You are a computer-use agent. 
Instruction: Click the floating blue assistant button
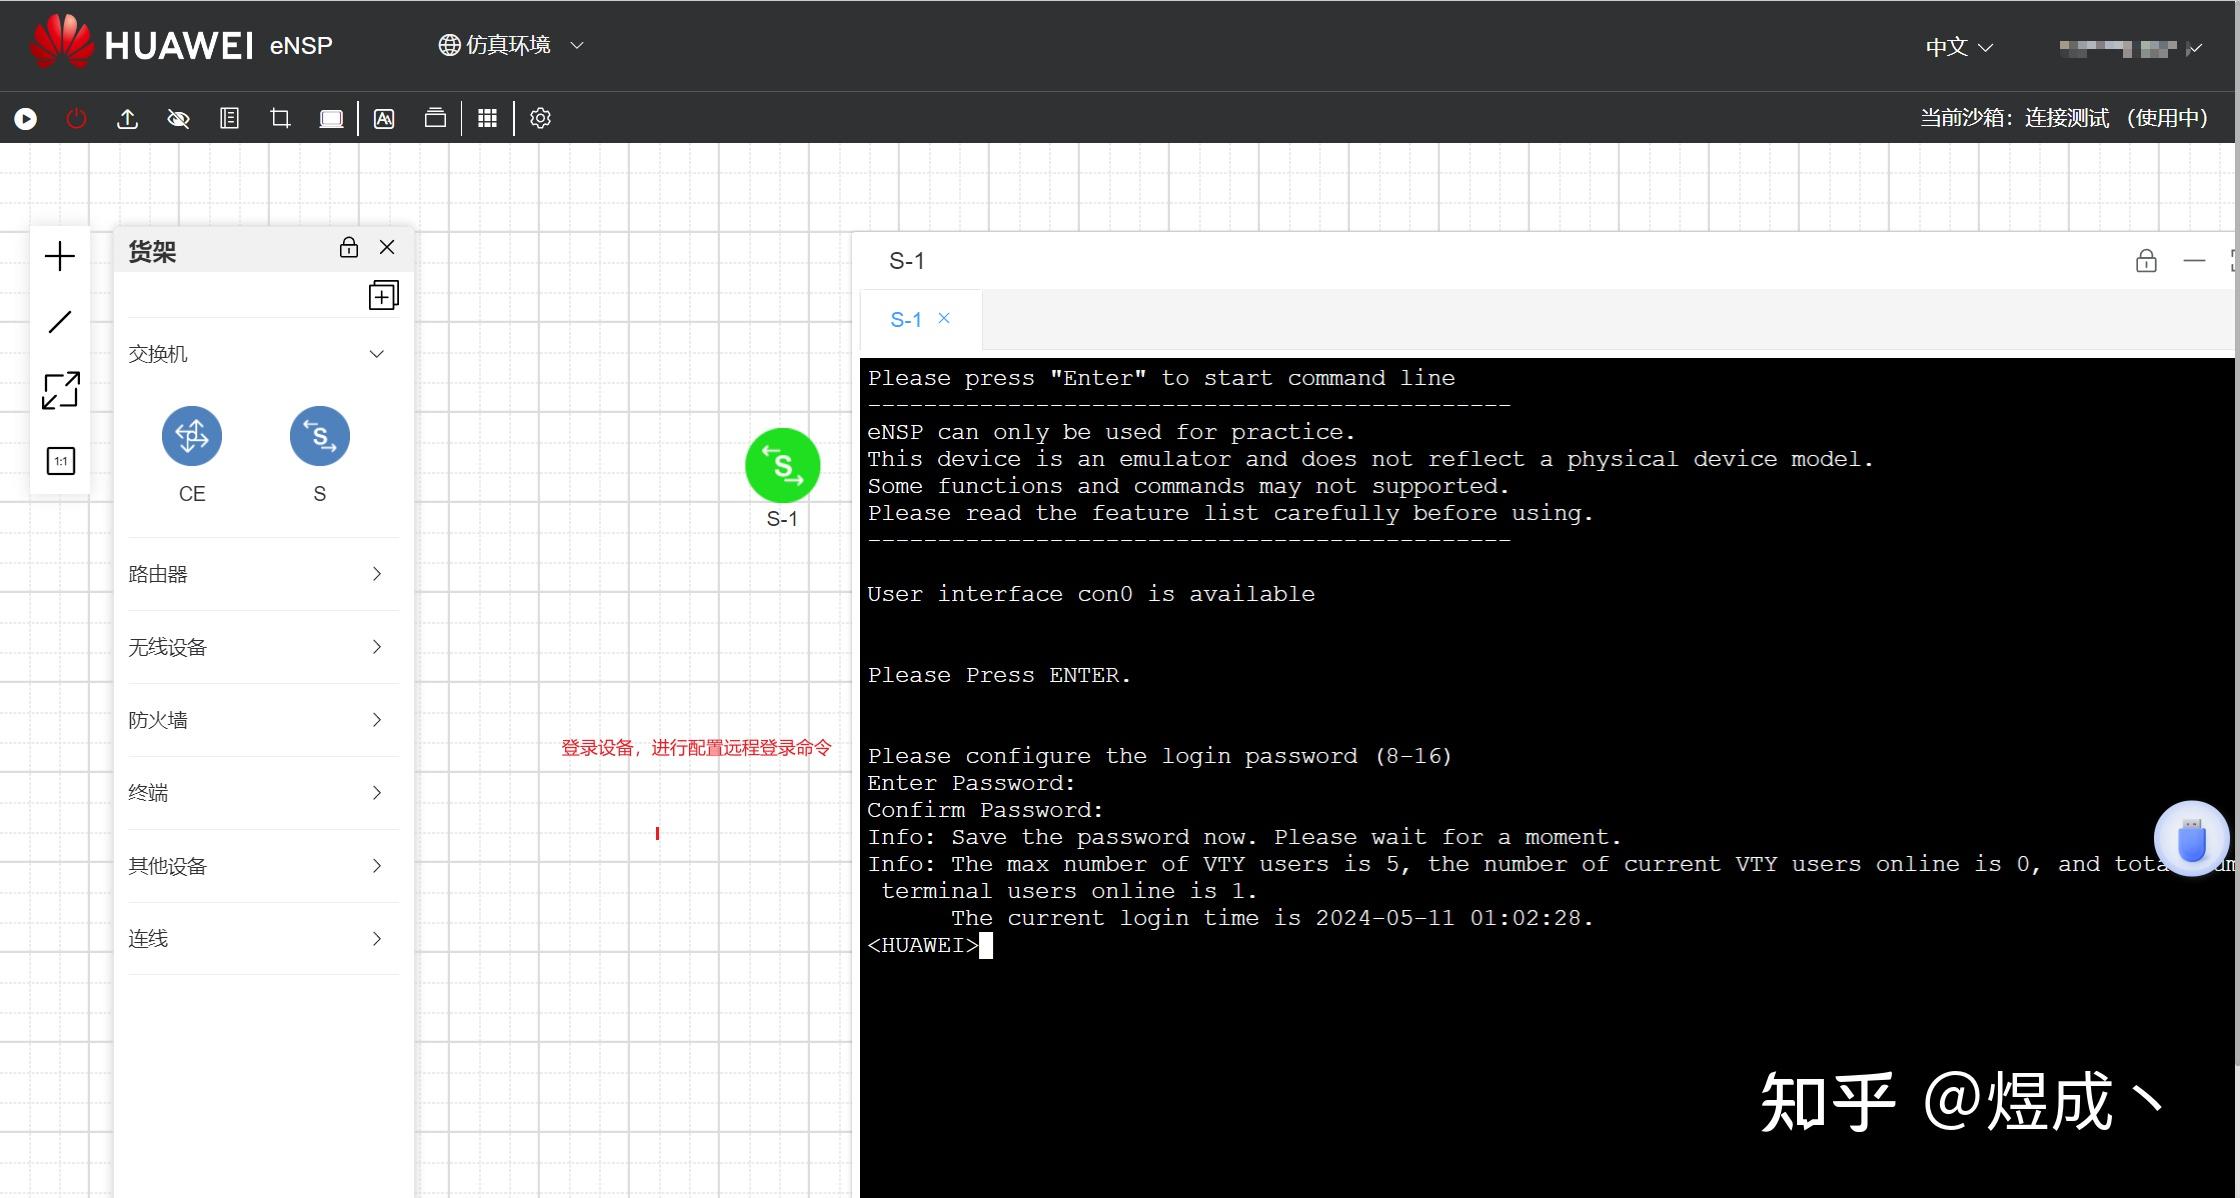[2191, 839]
